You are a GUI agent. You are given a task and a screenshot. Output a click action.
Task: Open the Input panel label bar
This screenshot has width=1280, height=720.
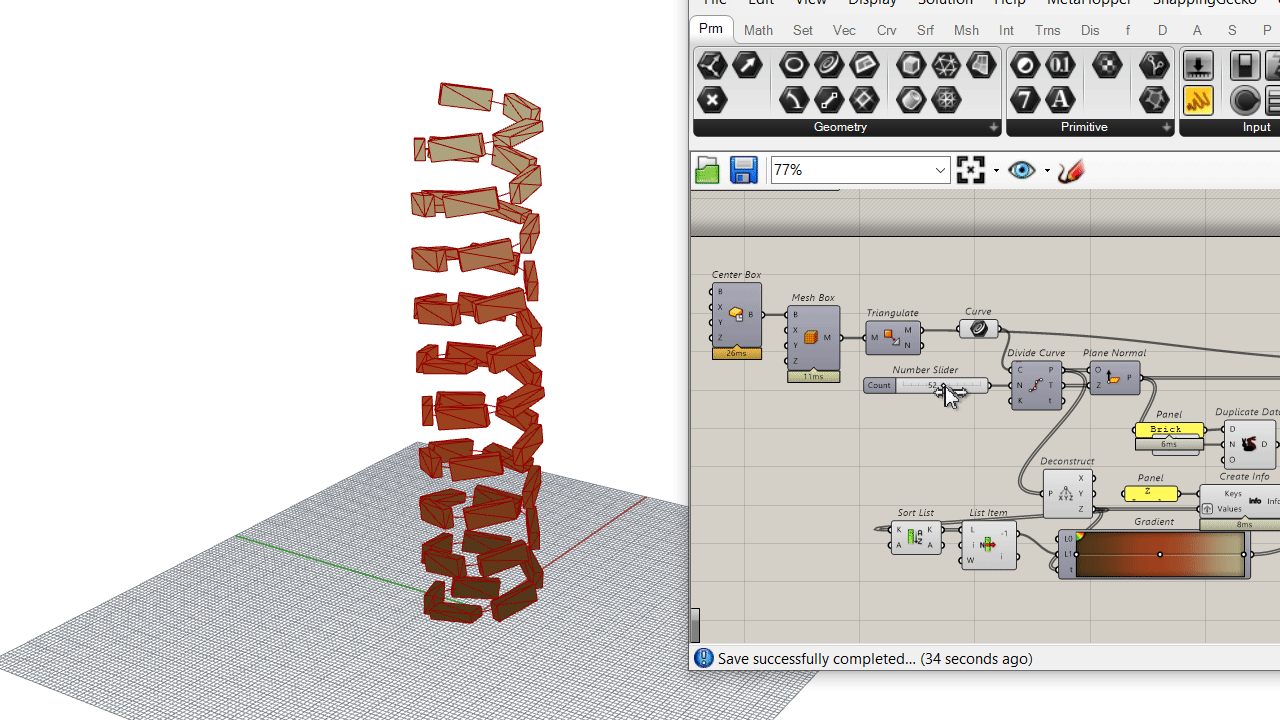click(x=1230, y=127)
